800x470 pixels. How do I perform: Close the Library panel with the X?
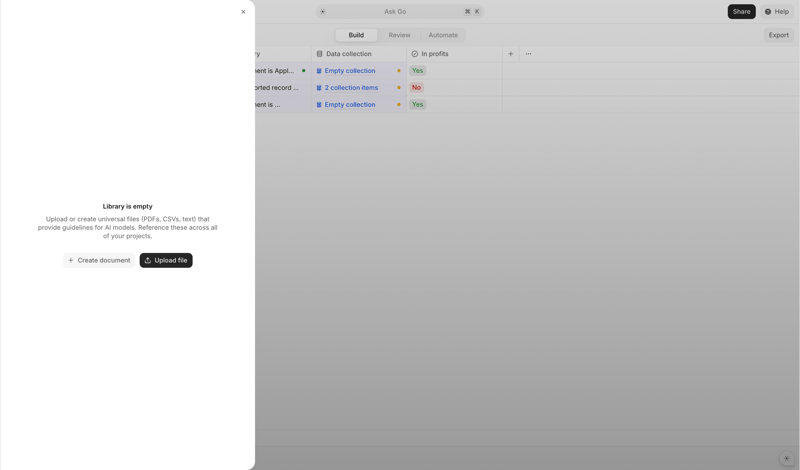coord(243,12)
